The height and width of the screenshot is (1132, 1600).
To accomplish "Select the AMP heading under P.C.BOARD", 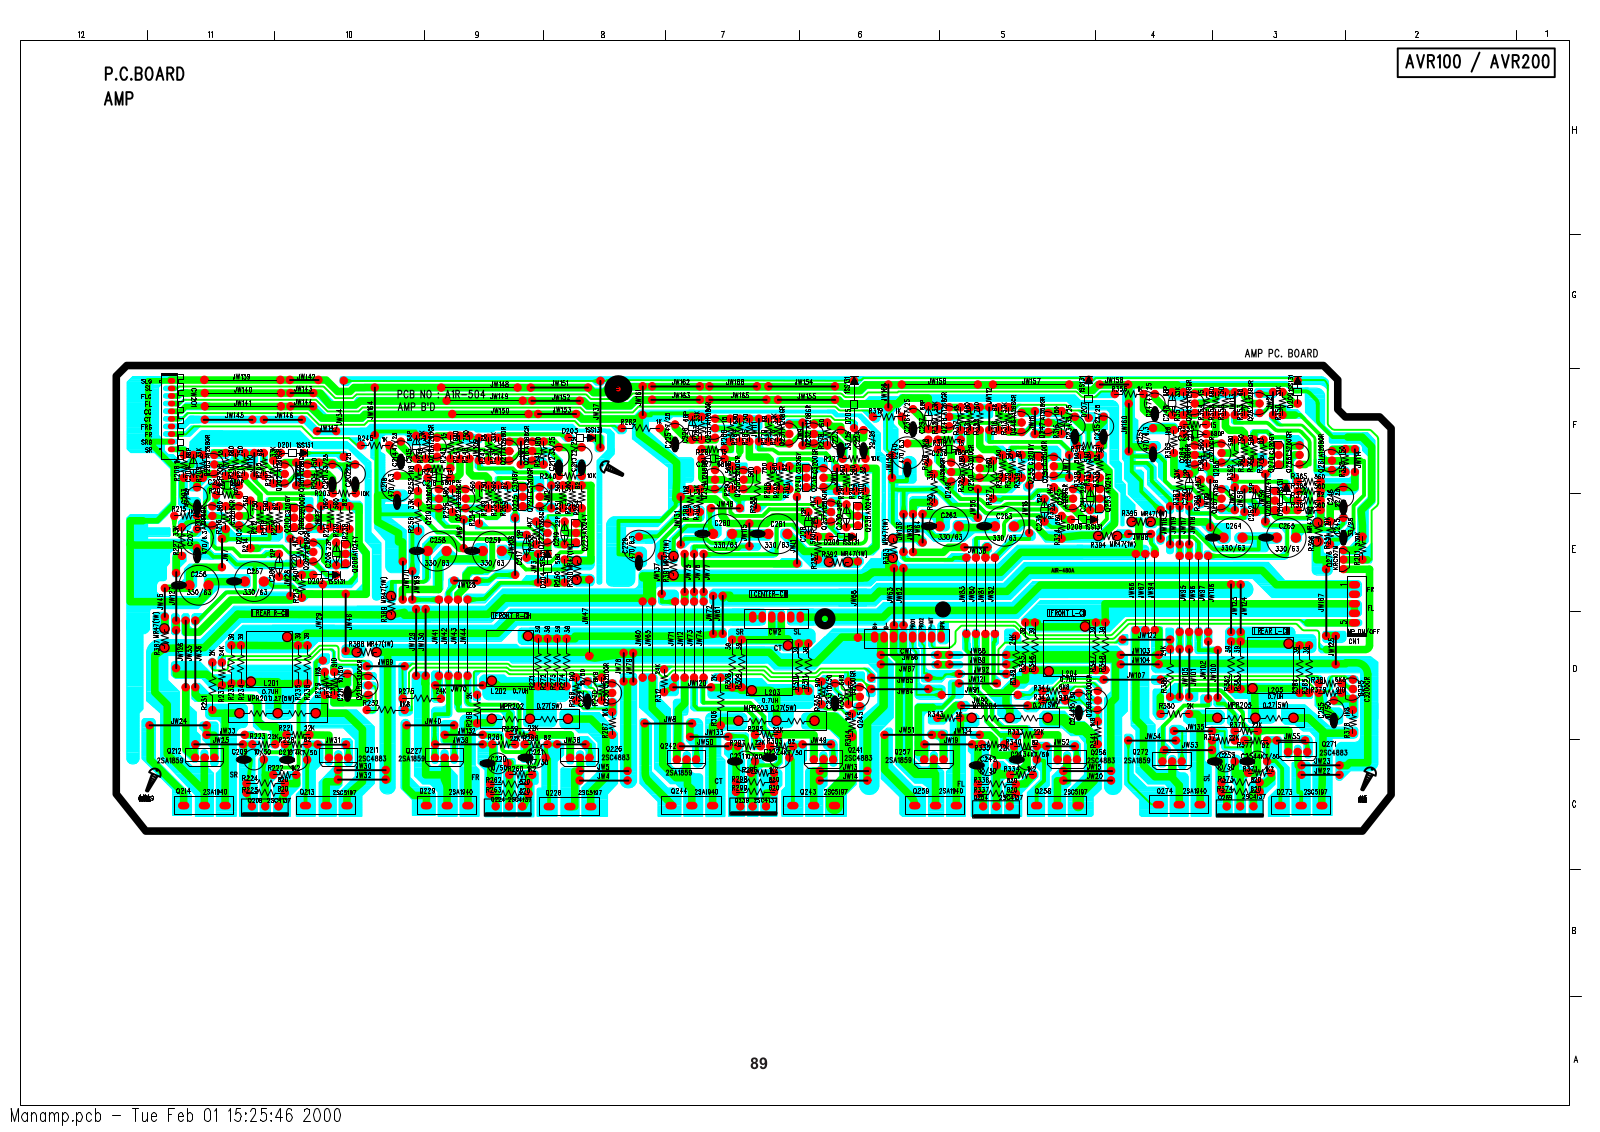I will click(x=118, y=99).
